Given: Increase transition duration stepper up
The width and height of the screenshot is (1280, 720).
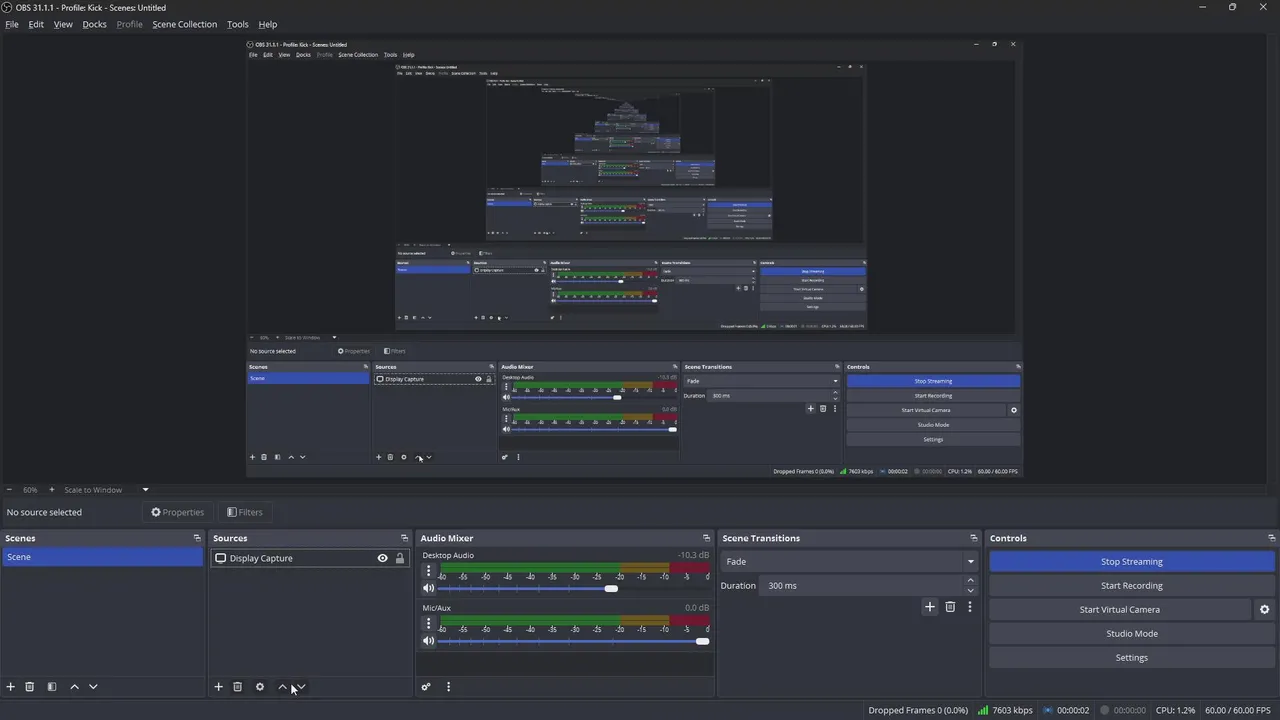Looking at the screenshot, I should pyautogui.click(x=970, y=581).
